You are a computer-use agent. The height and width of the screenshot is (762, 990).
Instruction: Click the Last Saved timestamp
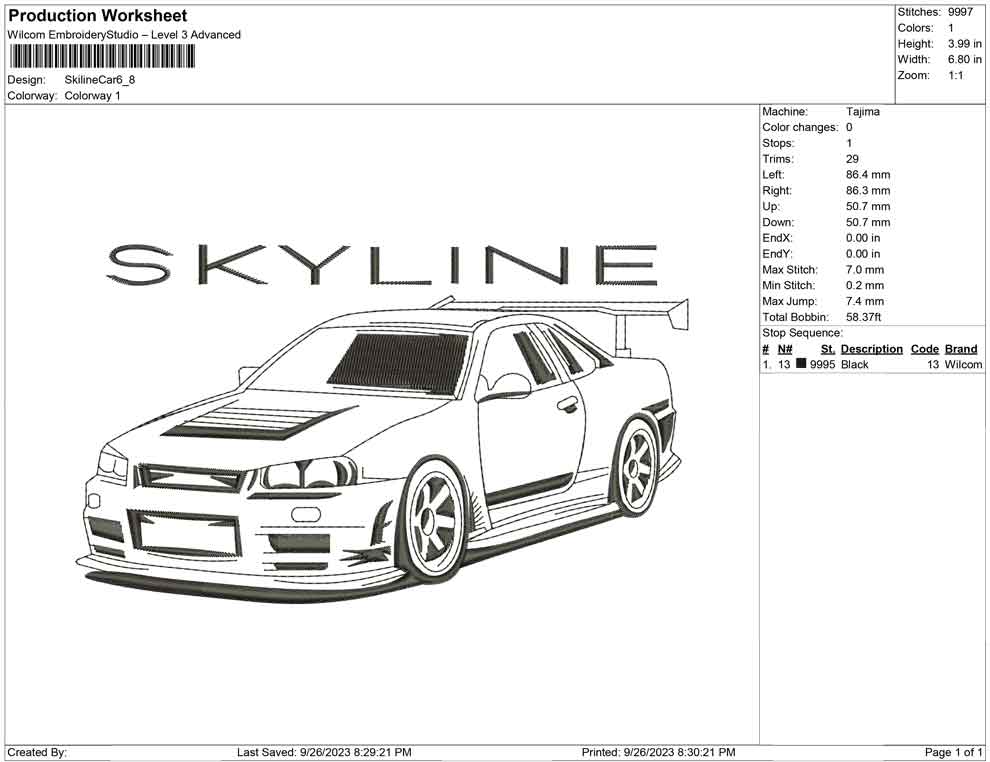click(x=324, y=753)
